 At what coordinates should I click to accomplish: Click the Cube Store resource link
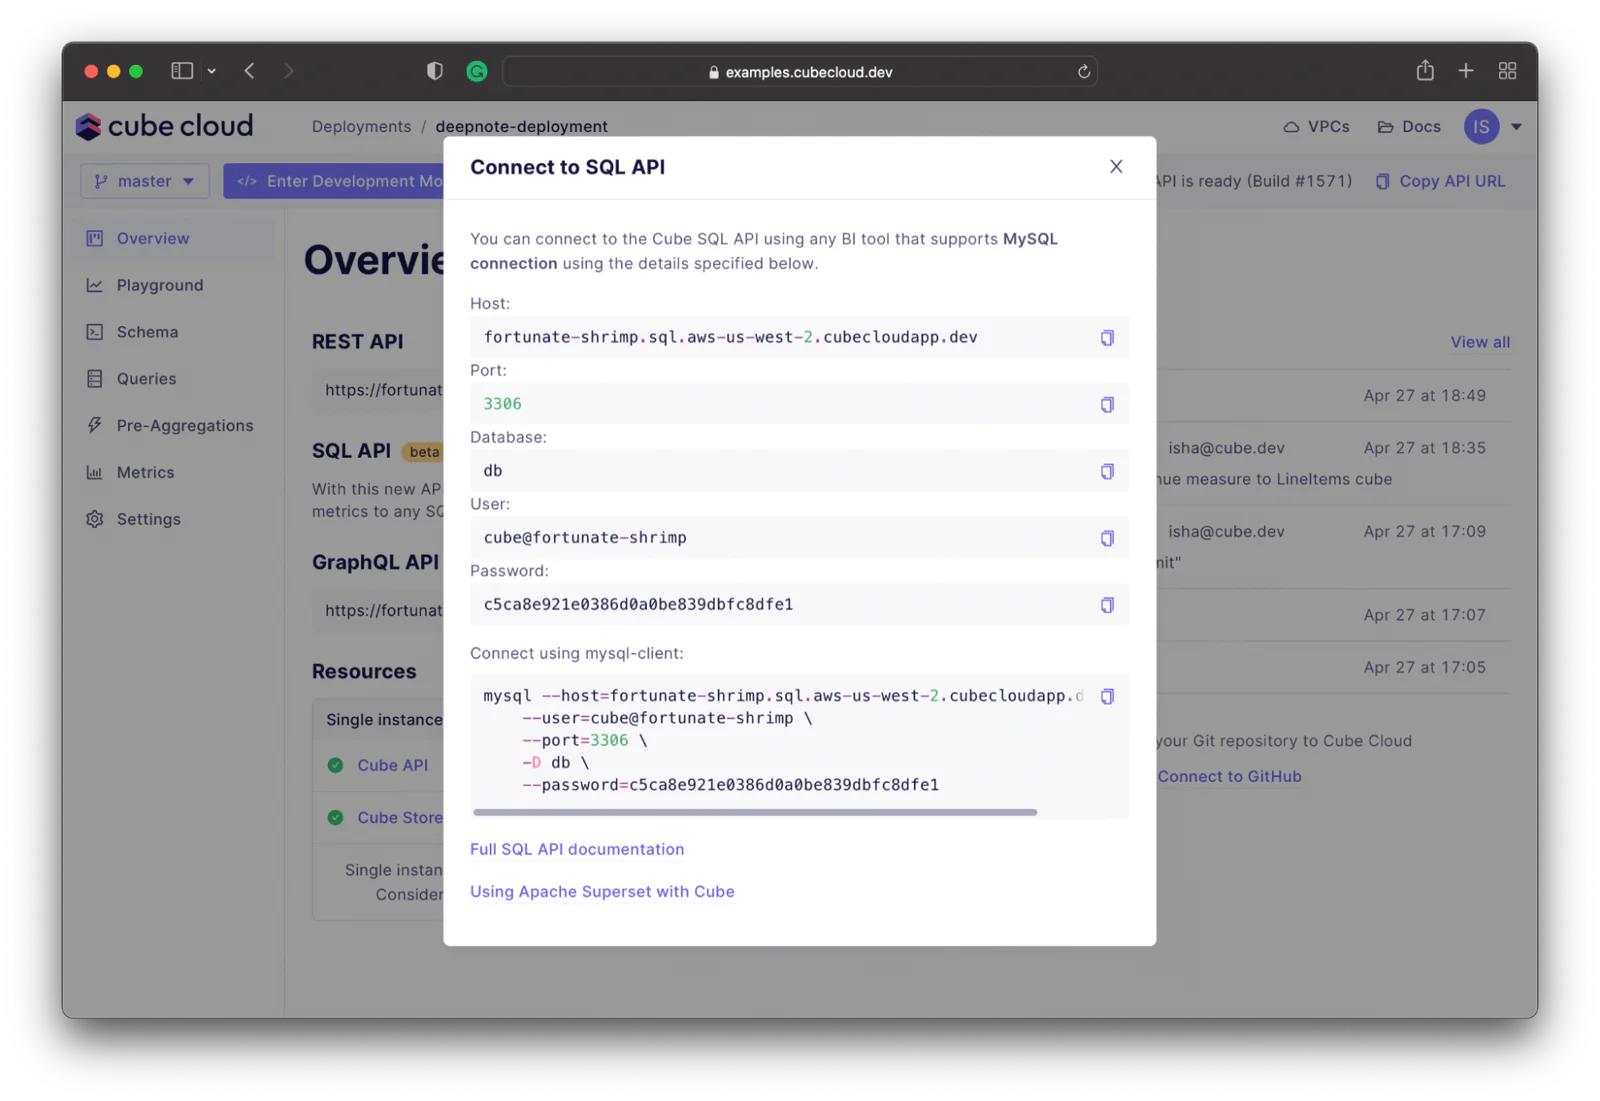click(400, 817)
